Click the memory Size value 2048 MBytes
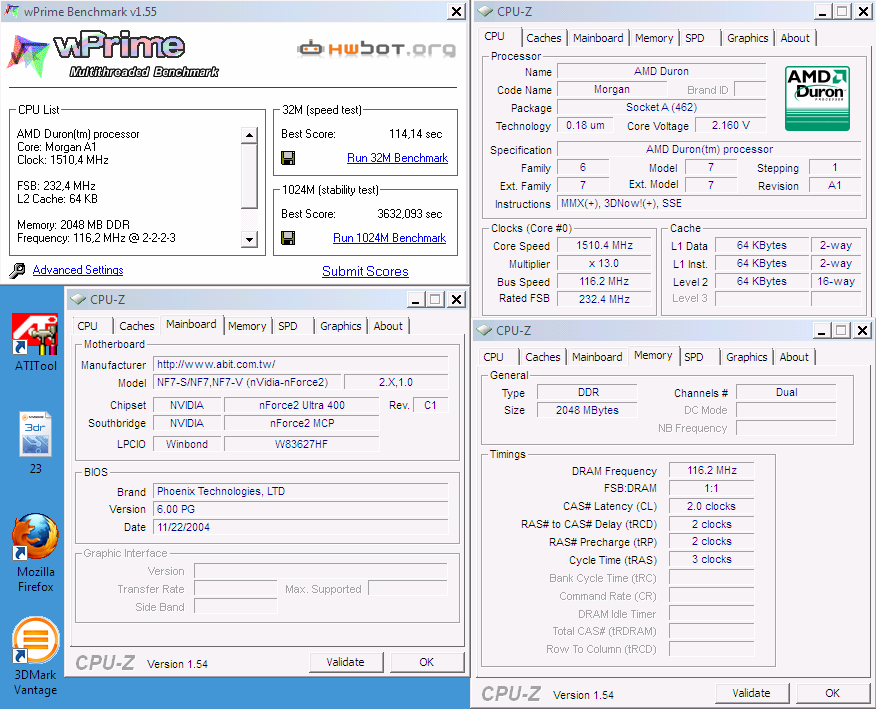Image resolution: width=876 pixels, height=709 pixels. pos(587,410)
